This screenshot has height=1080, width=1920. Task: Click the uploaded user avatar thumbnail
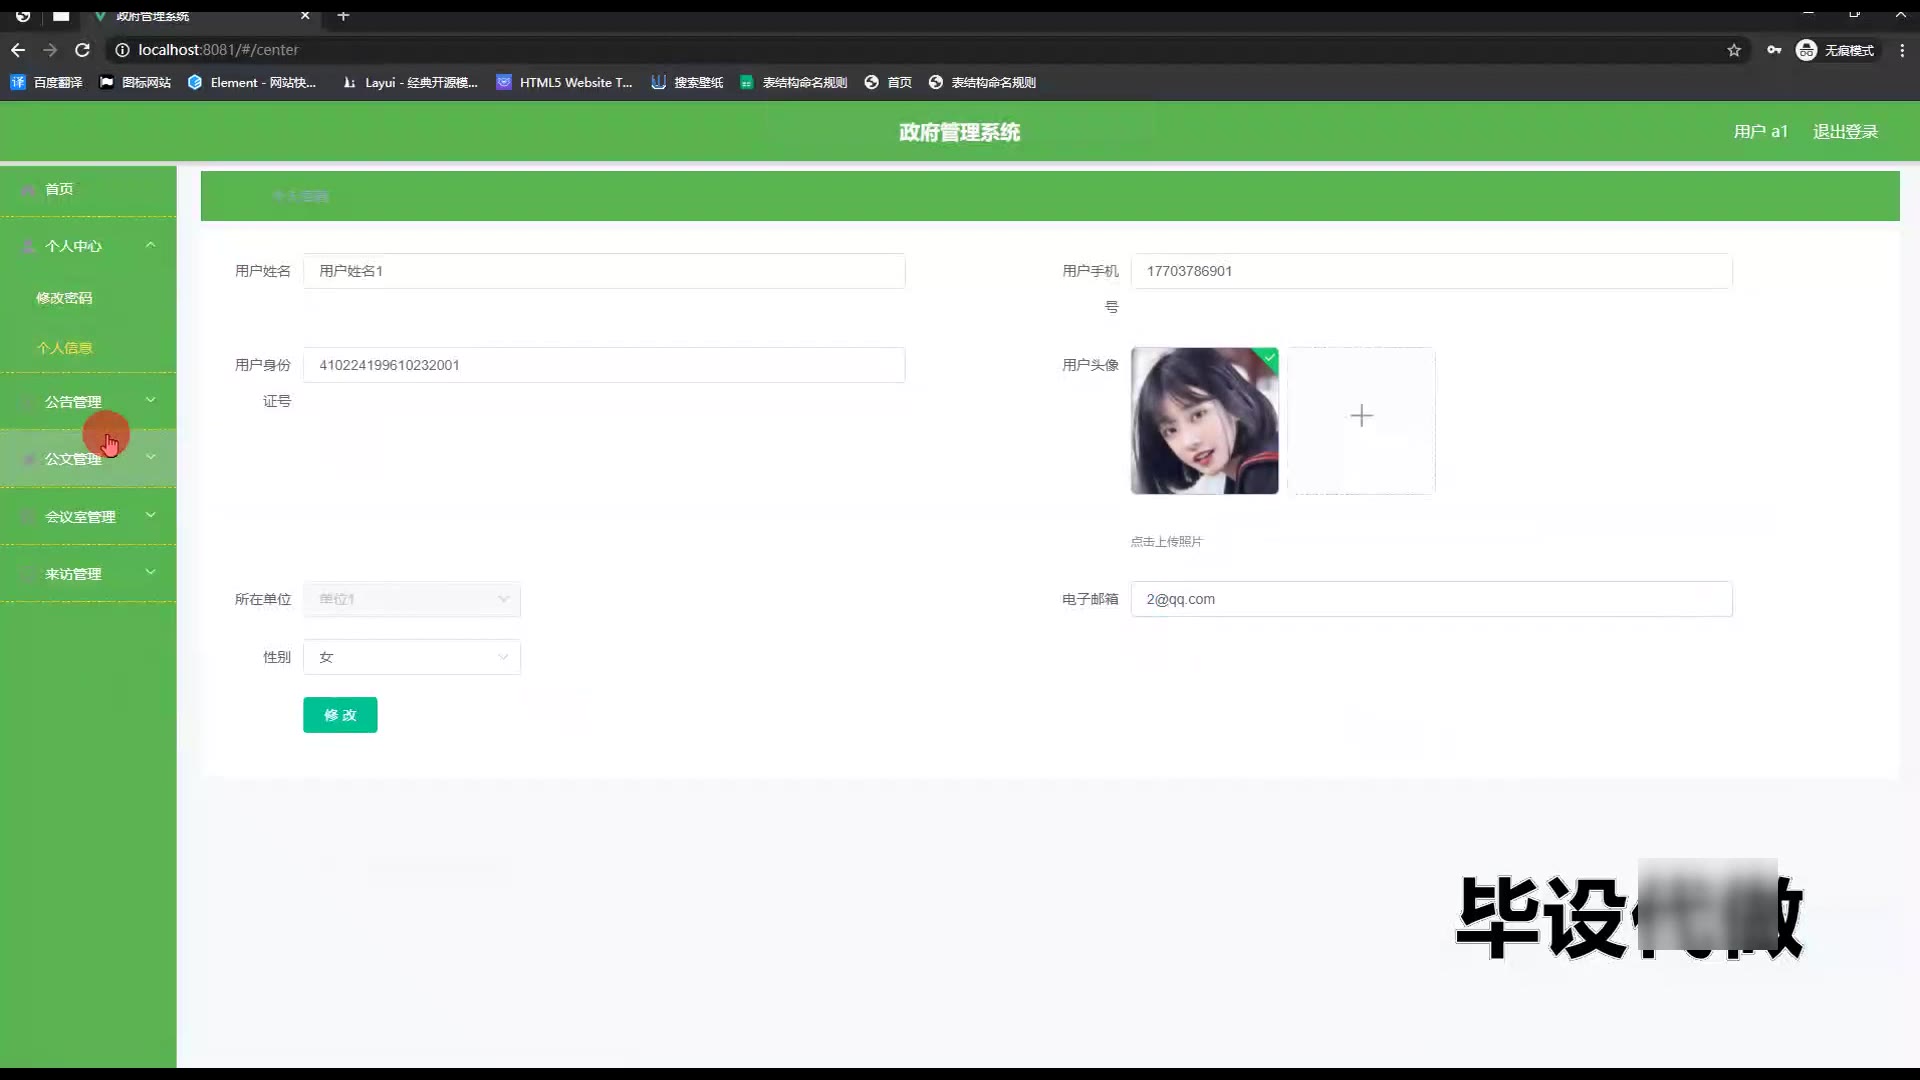(1204, 420)
